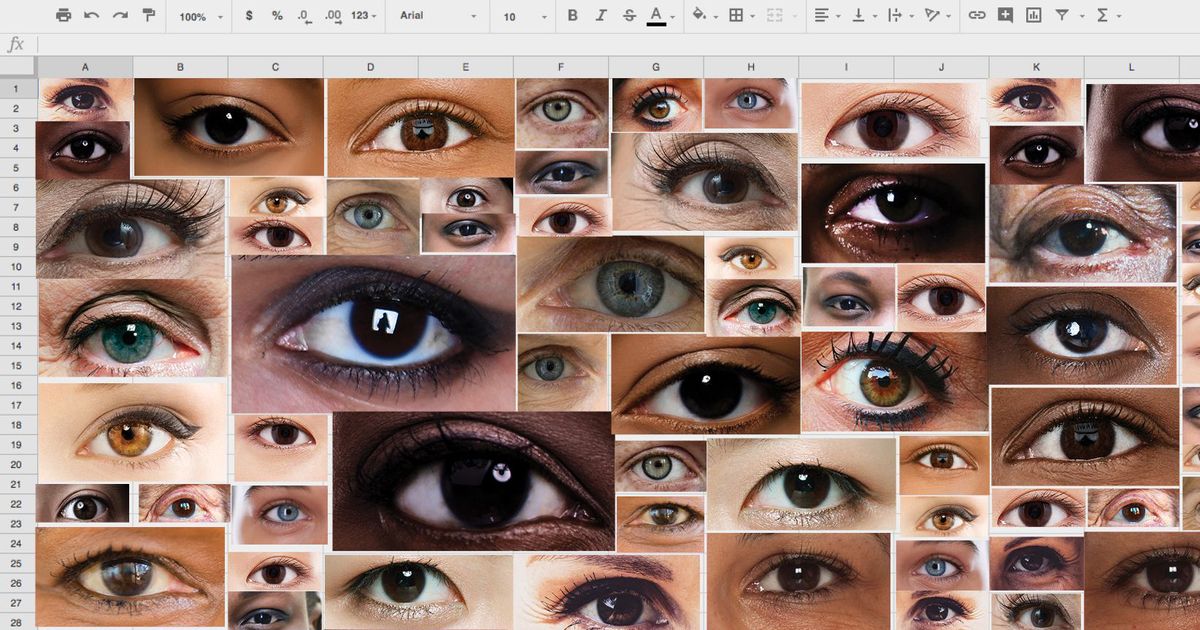
Task: Increase decimal places
Action: point(333,16)
